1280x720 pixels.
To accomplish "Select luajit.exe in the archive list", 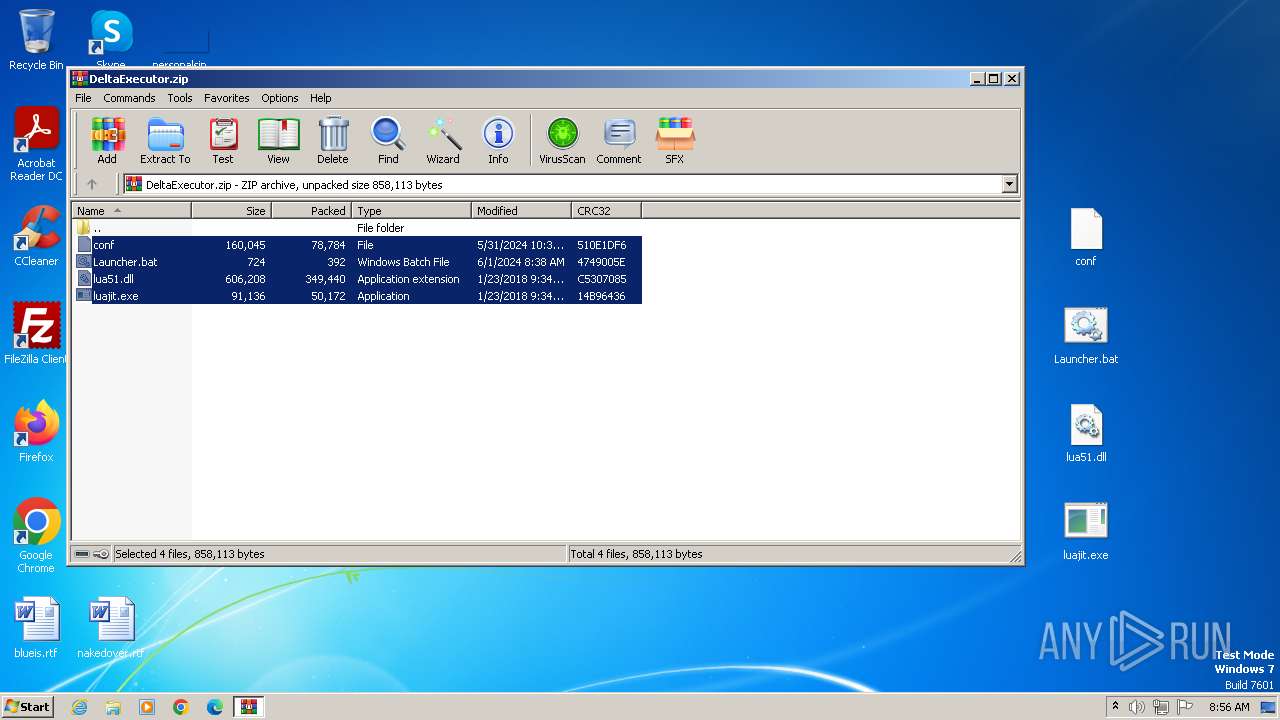I will (357, 296).
